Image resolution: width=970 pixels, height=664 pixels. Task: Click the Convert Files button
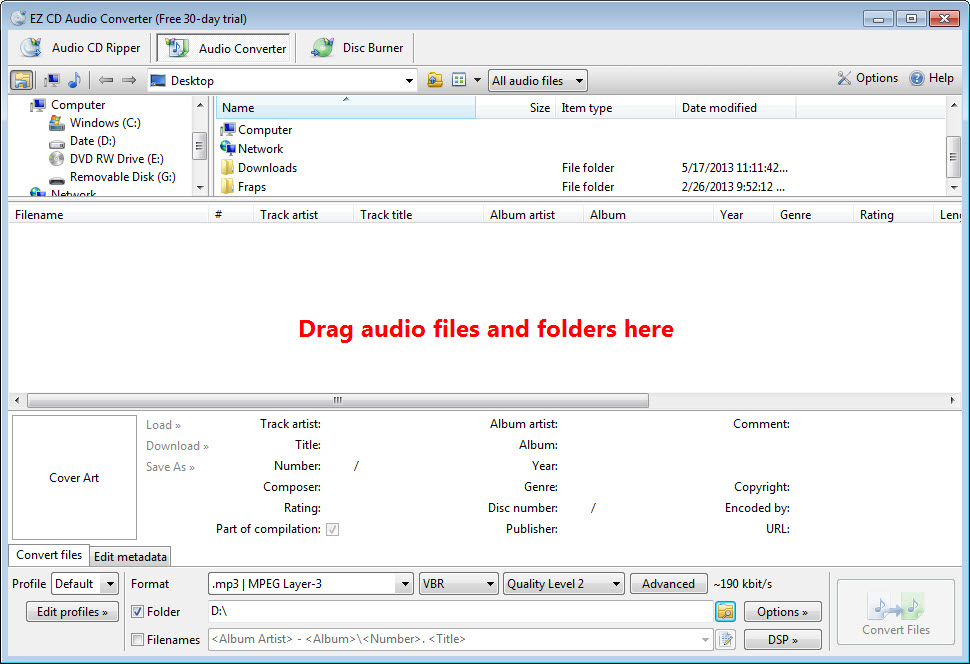(x=896, y=612)
